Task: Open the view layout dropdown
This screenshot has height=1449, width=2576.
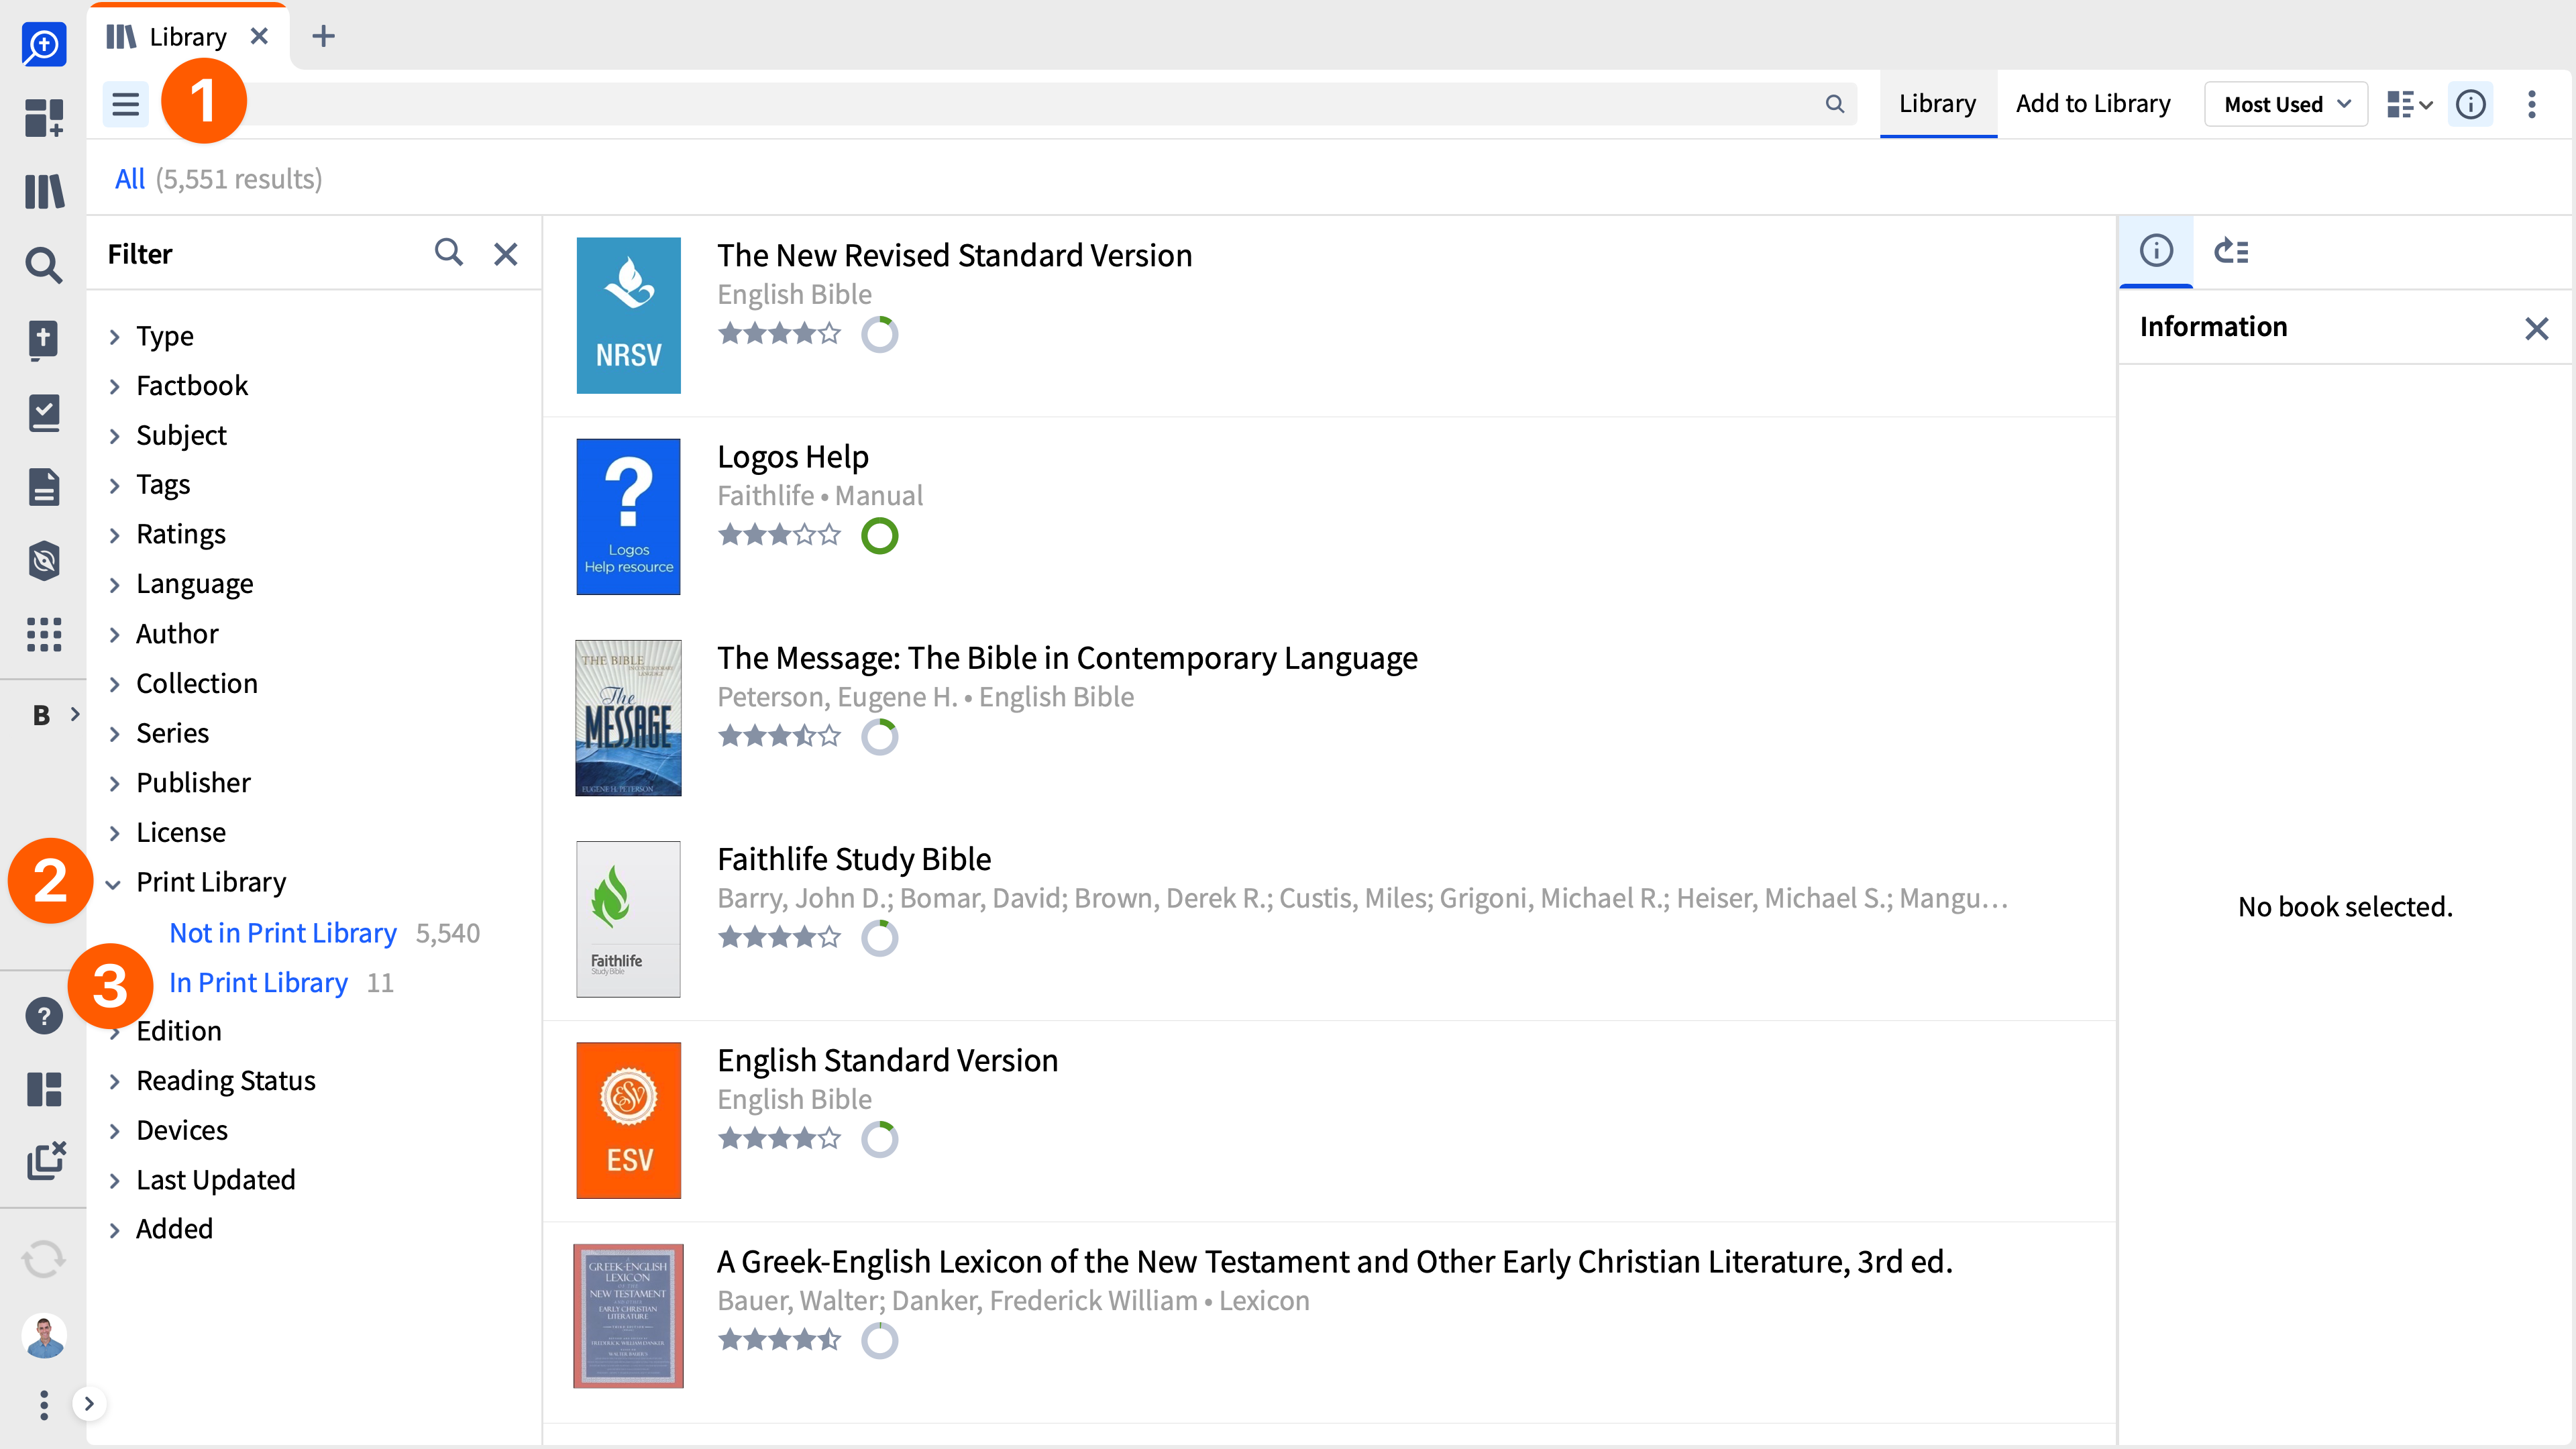Action: pos(2409,104)
